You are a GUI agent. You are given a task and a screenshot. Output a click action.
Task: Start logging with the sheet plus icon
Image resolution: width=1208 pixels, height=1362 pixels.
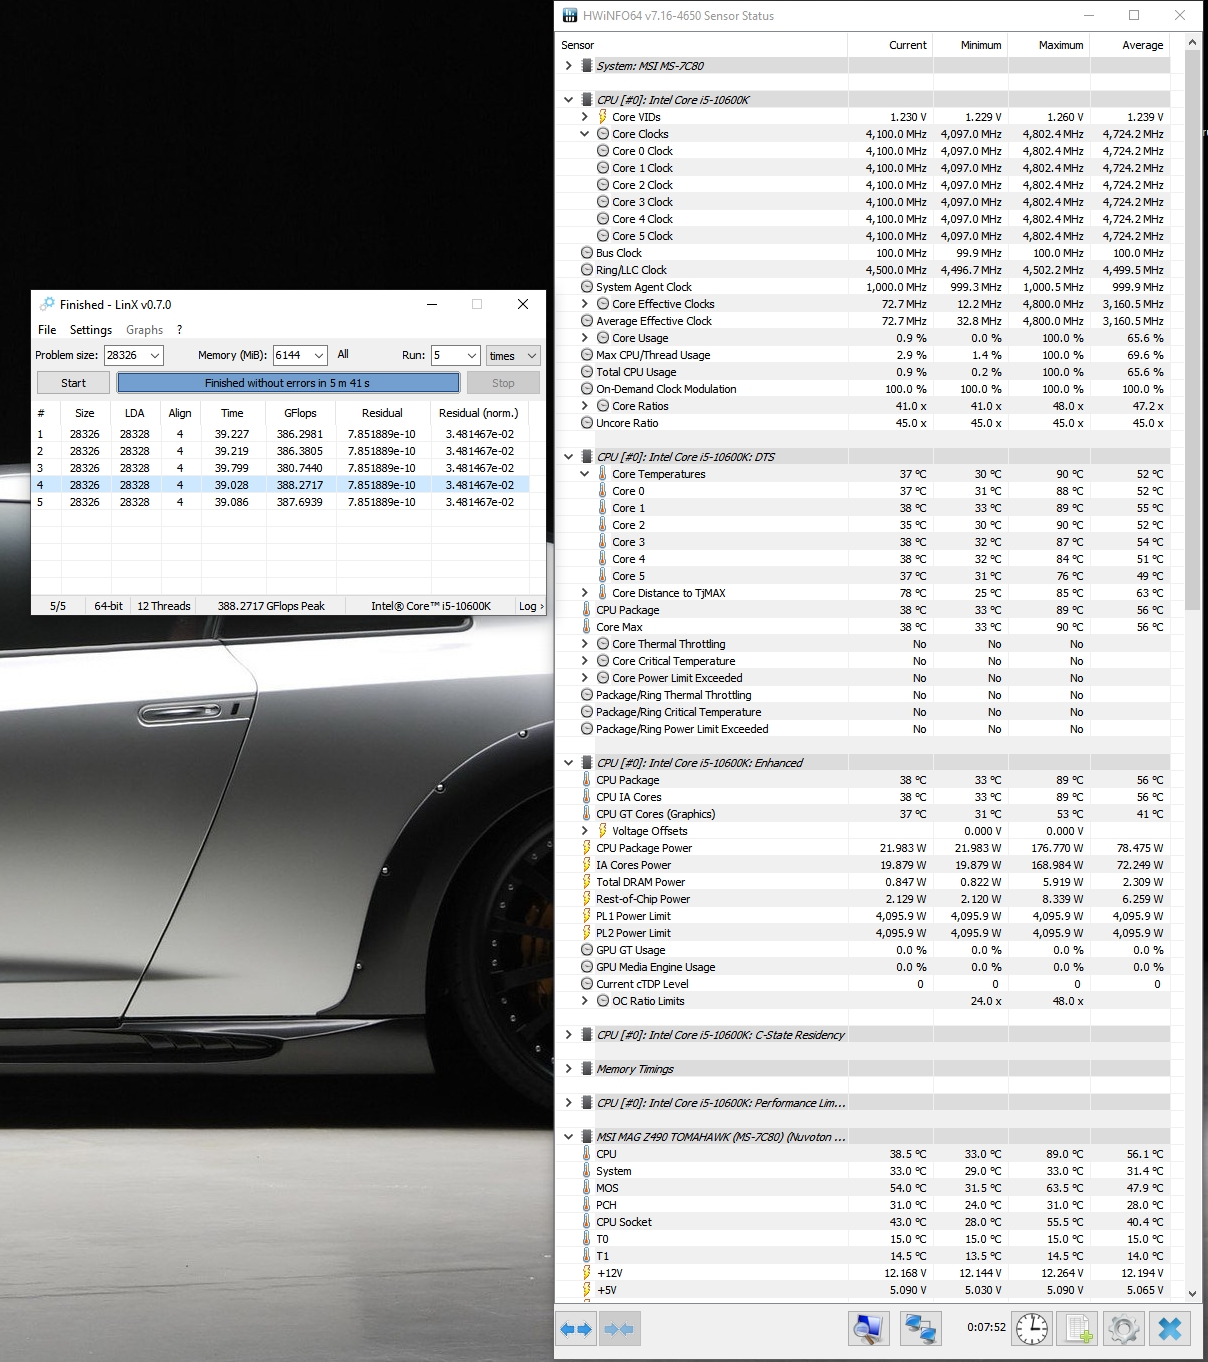pos(1078,1329)
